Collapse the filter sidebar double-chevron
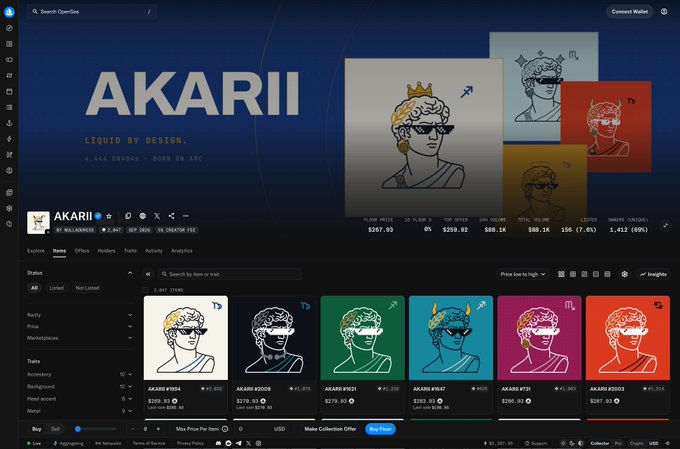This screenshot has height=449, width=680. tap(148, 274)
